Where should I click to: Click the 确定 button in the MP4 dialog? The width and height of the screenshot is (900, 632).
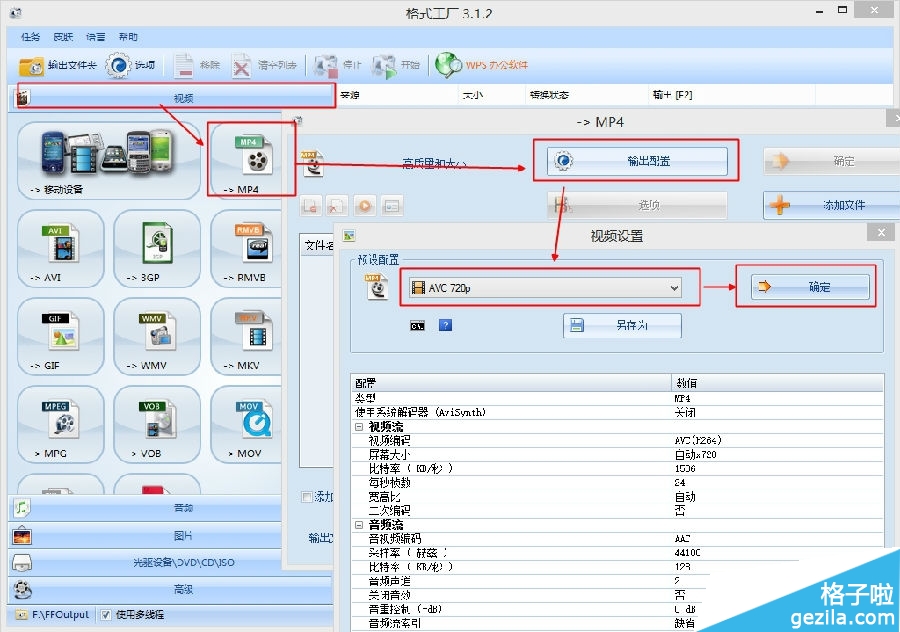click(x=831, y=161)
